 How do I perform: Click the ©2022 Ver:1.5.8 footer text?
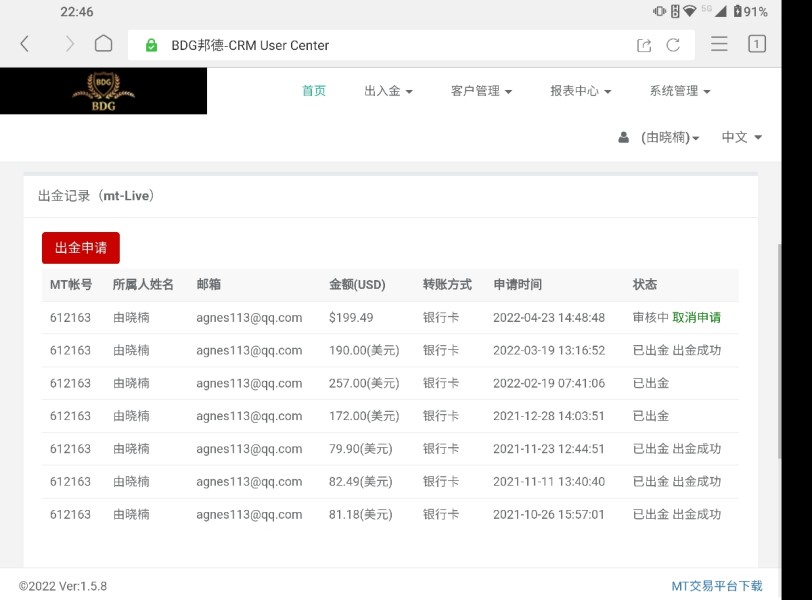[63, 586]
